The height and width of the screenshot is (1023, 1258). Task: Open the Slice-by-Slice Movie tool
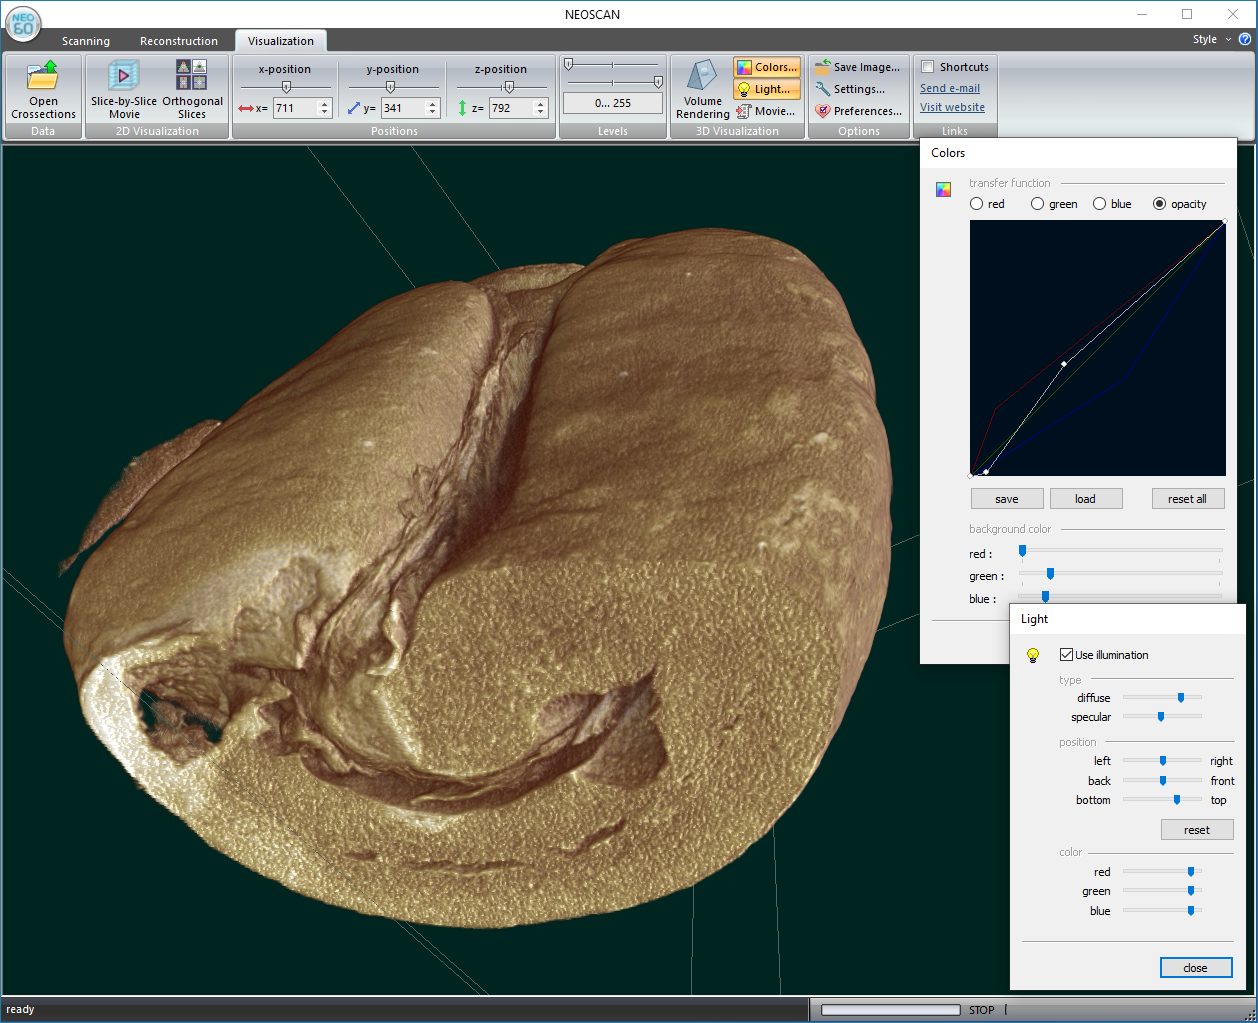(123, 77)
